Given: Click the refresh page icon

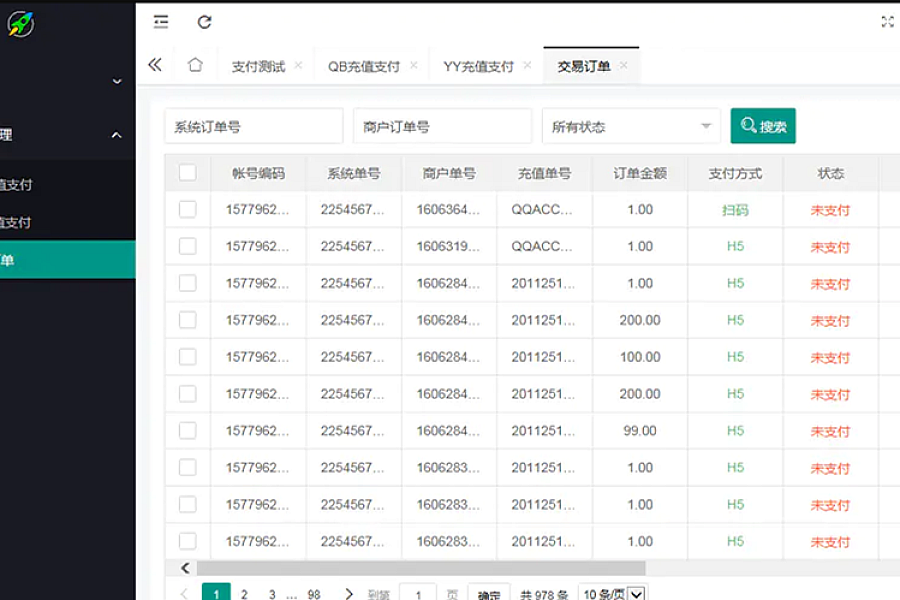Looking at the screenshot, I should pyautogui.click(x=204, y=22).
